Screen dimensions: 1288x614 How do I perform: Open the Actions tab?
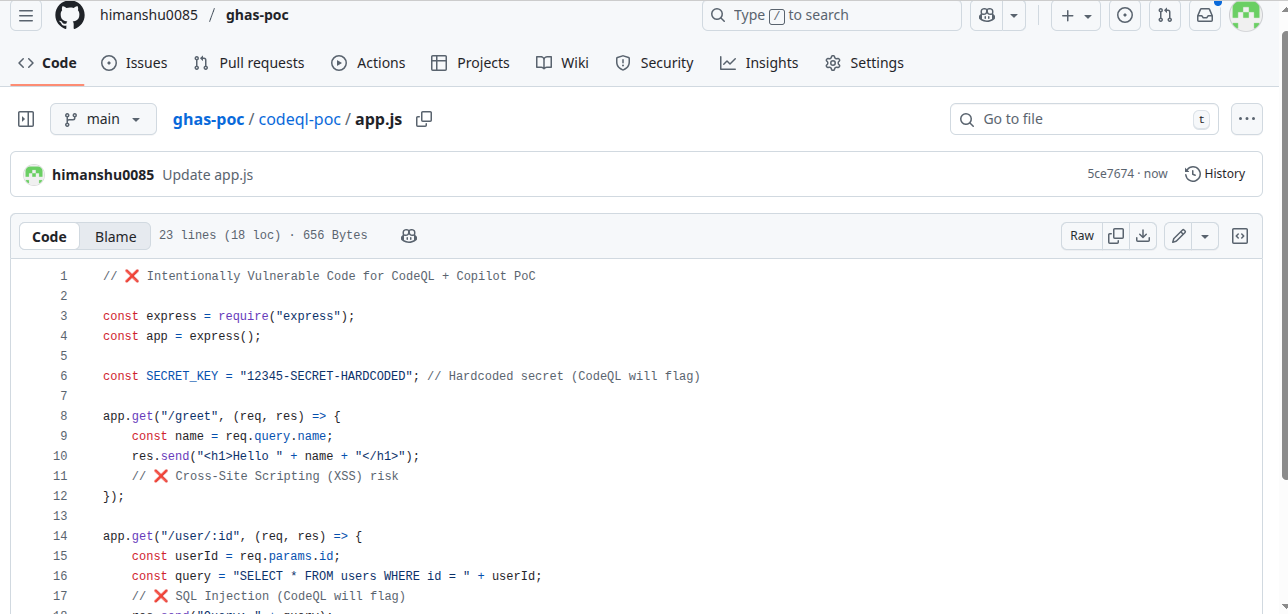pos(368,62)
